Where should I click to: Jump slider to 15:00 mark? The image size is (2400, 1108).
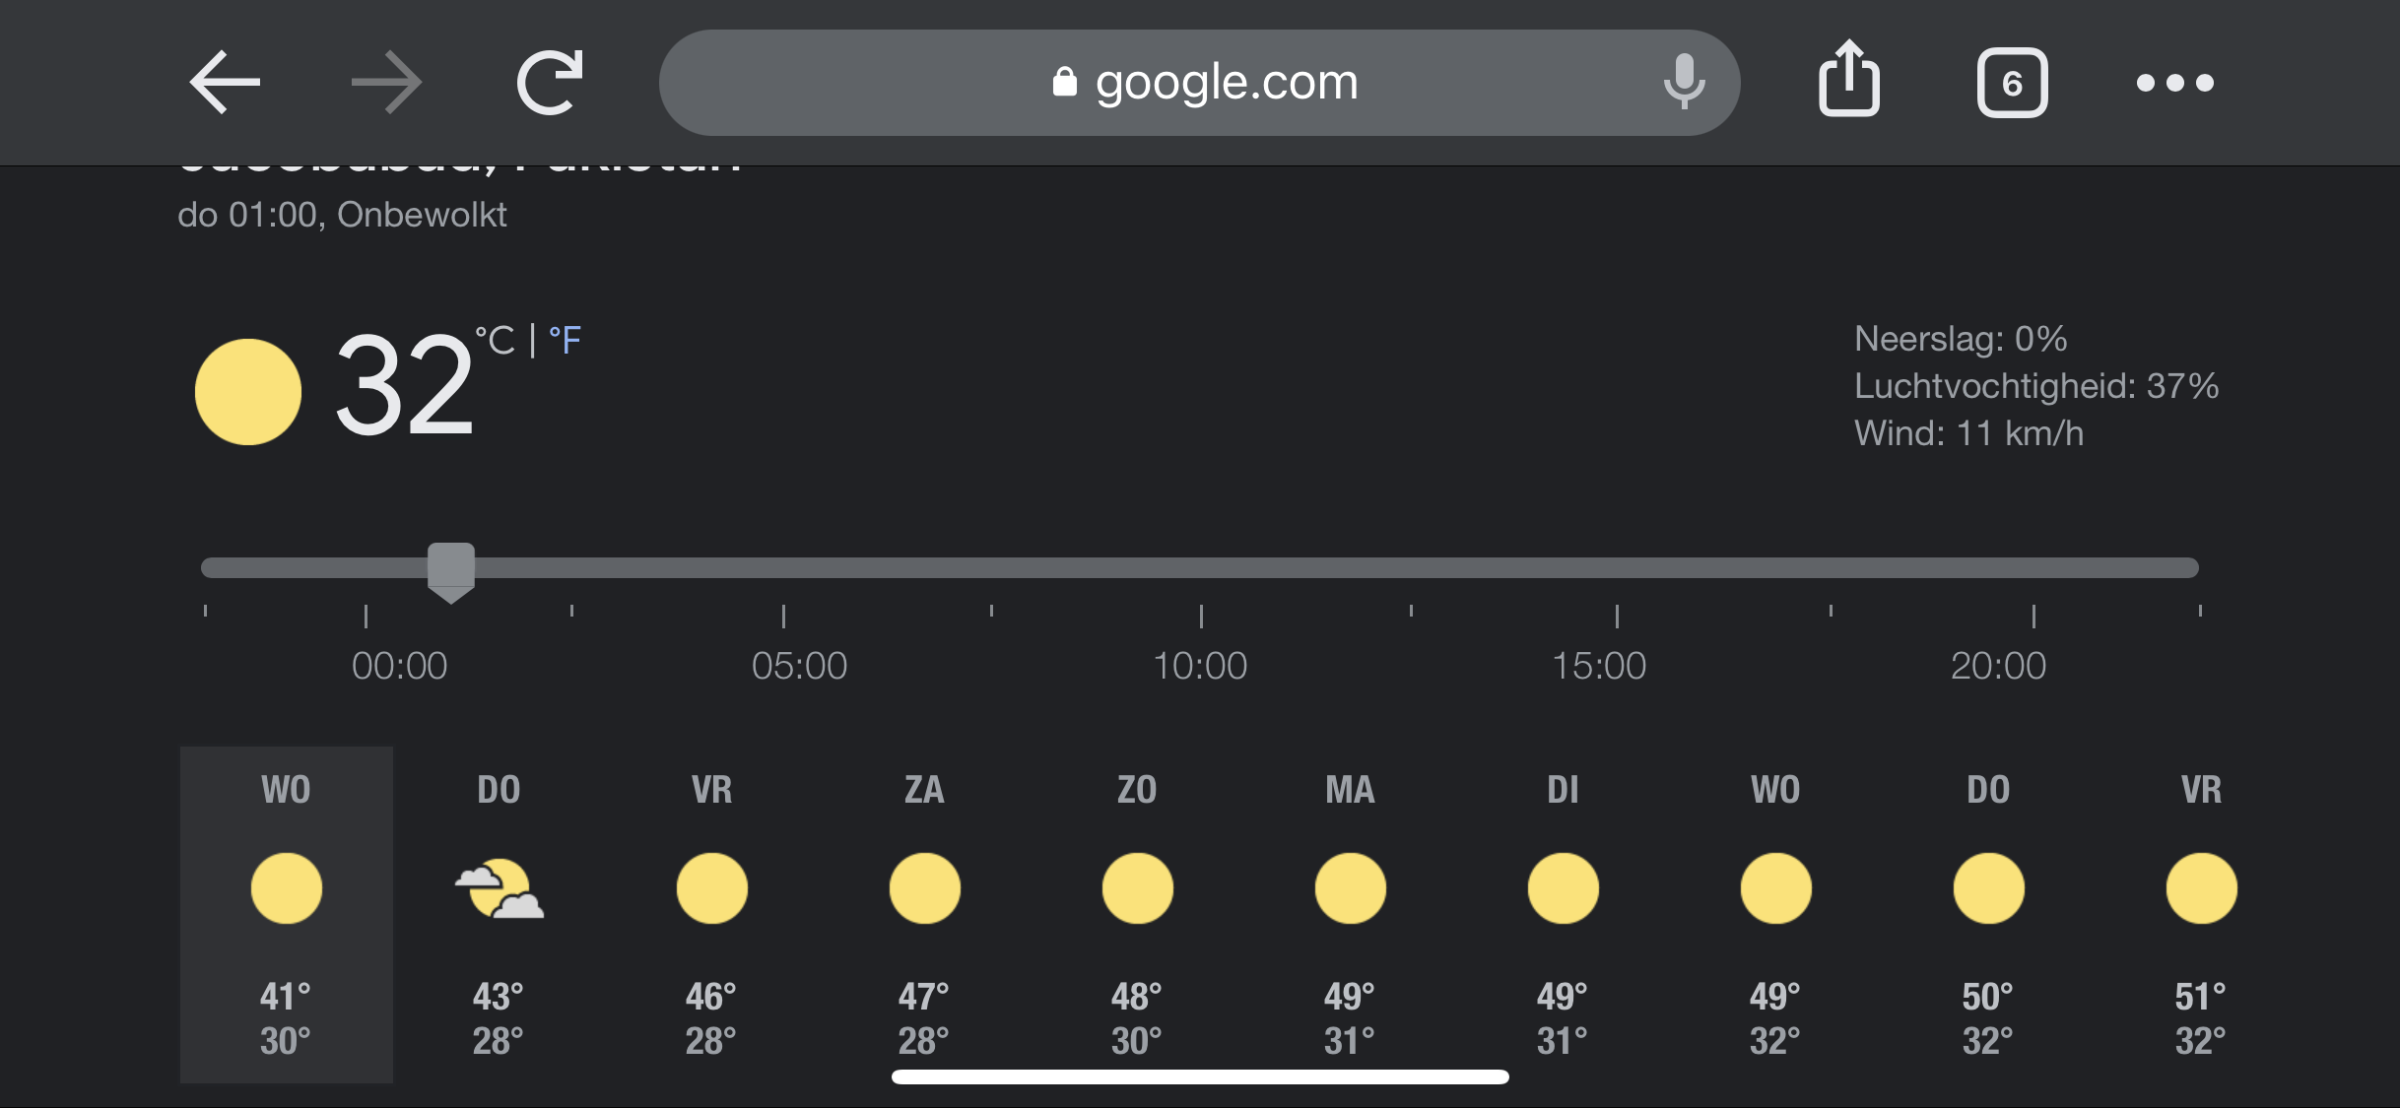point(1617,568)
